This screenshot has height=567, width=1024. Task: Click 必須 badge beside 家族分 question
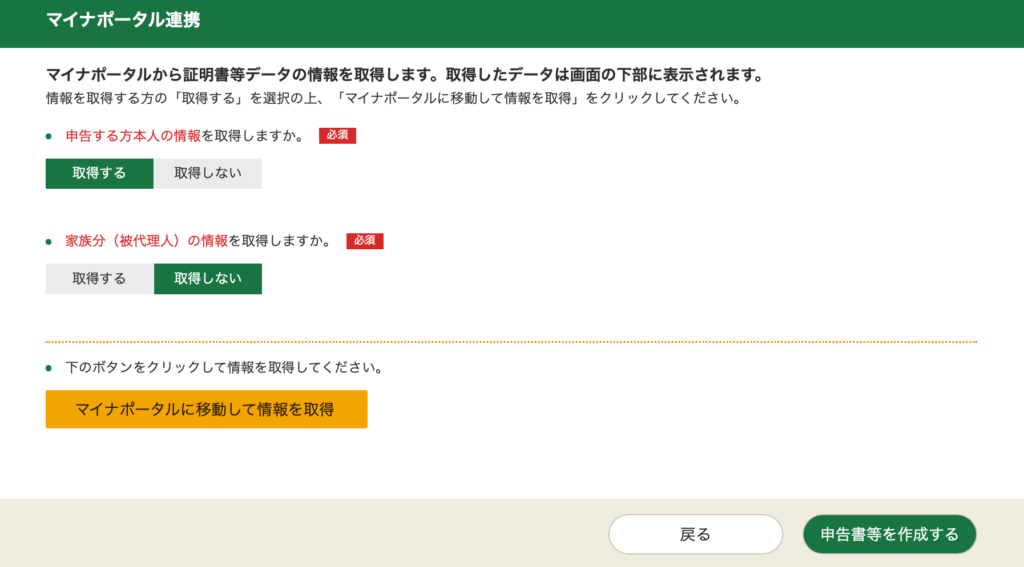(x=365, y=241)
